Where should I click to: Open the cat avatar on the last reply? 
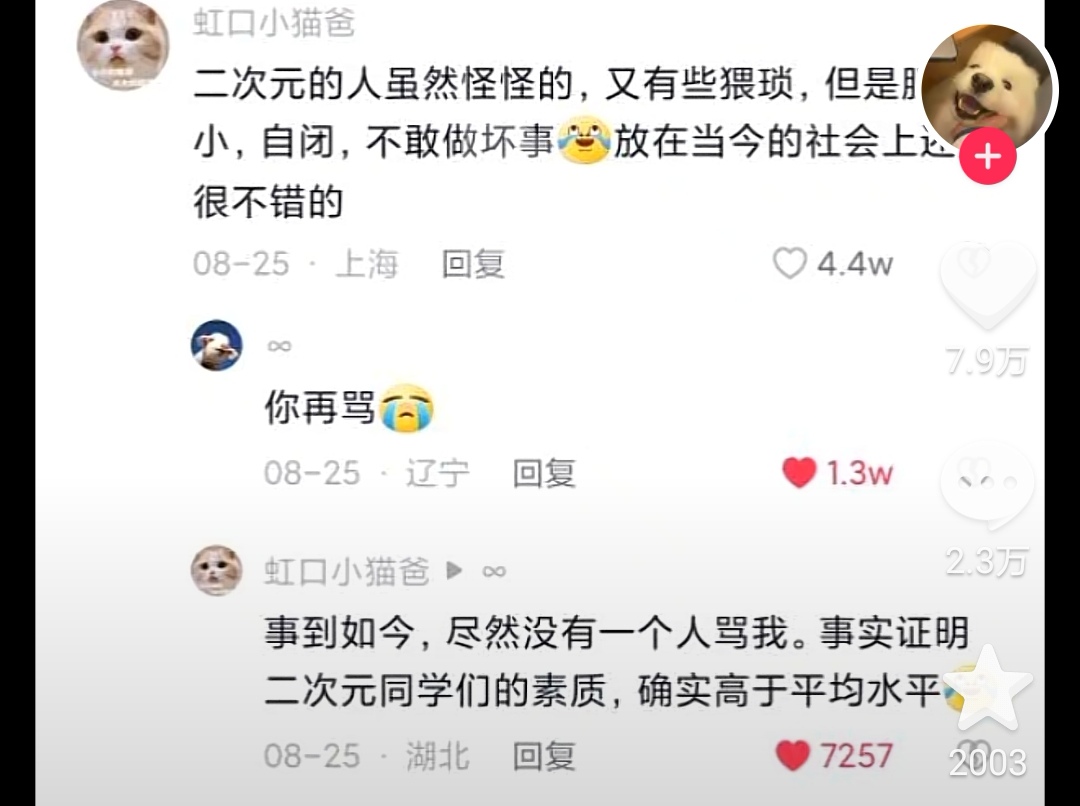coord(217,570)
